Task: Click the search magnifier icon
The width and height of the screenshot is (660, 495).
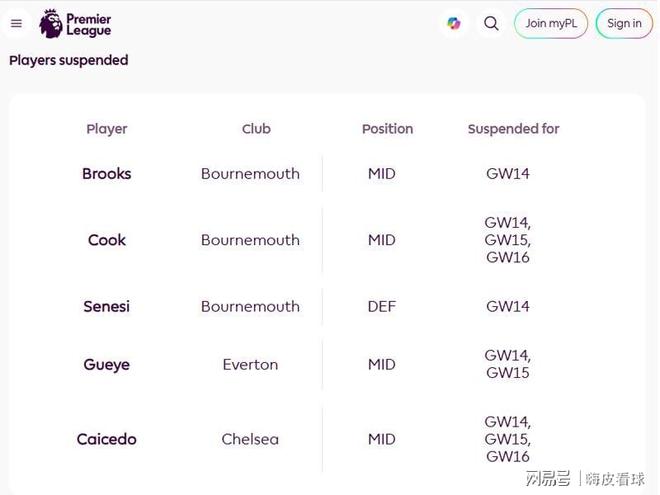Action: [491, 23]
